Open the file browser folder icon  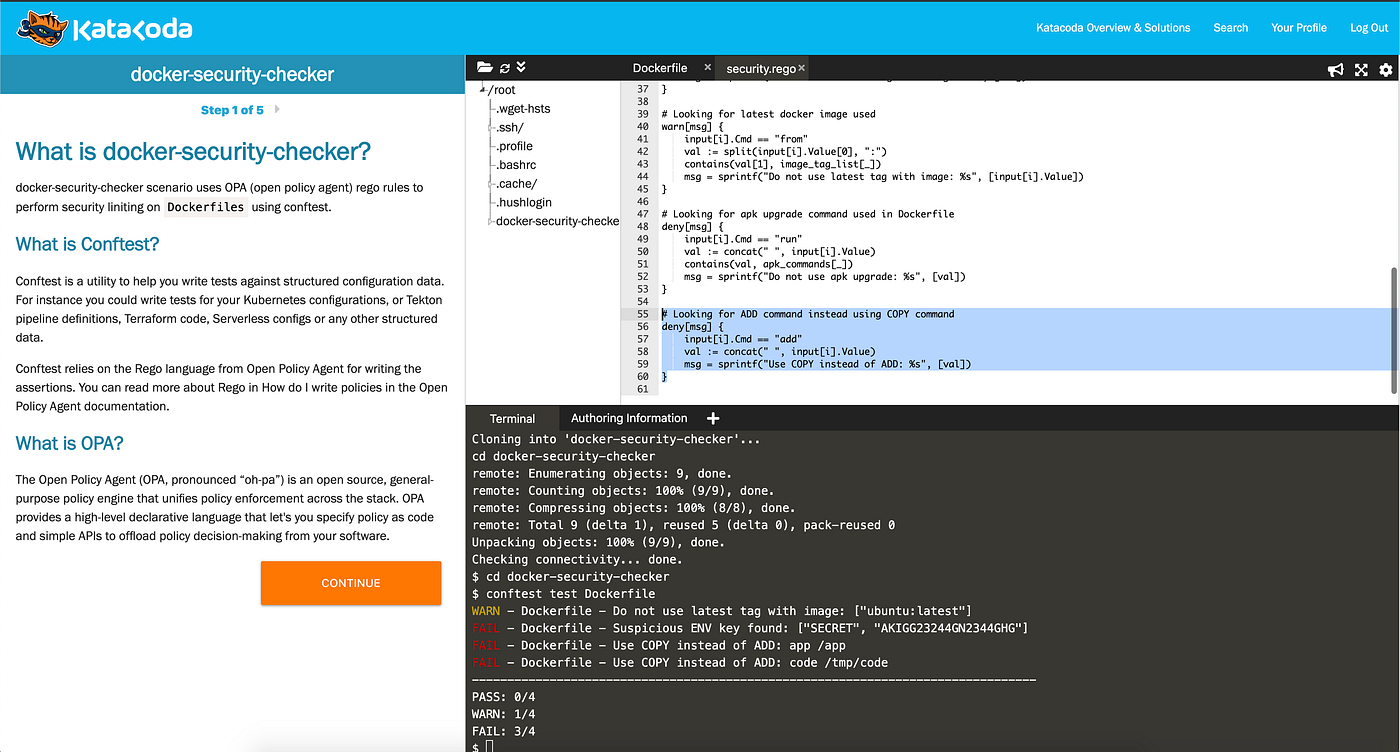485,67
